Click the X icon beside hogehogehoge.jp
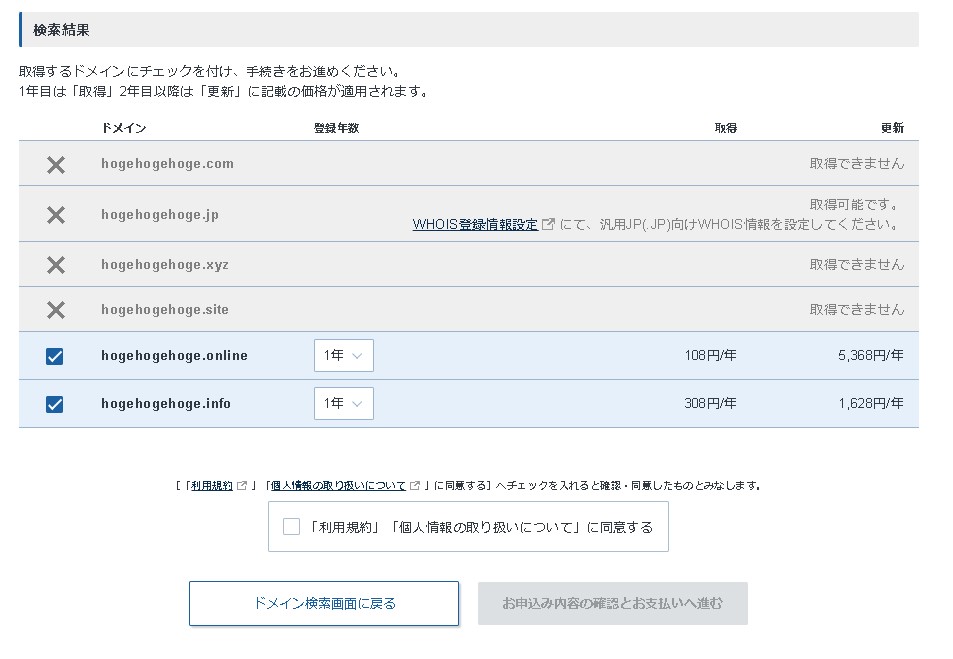 56,215
